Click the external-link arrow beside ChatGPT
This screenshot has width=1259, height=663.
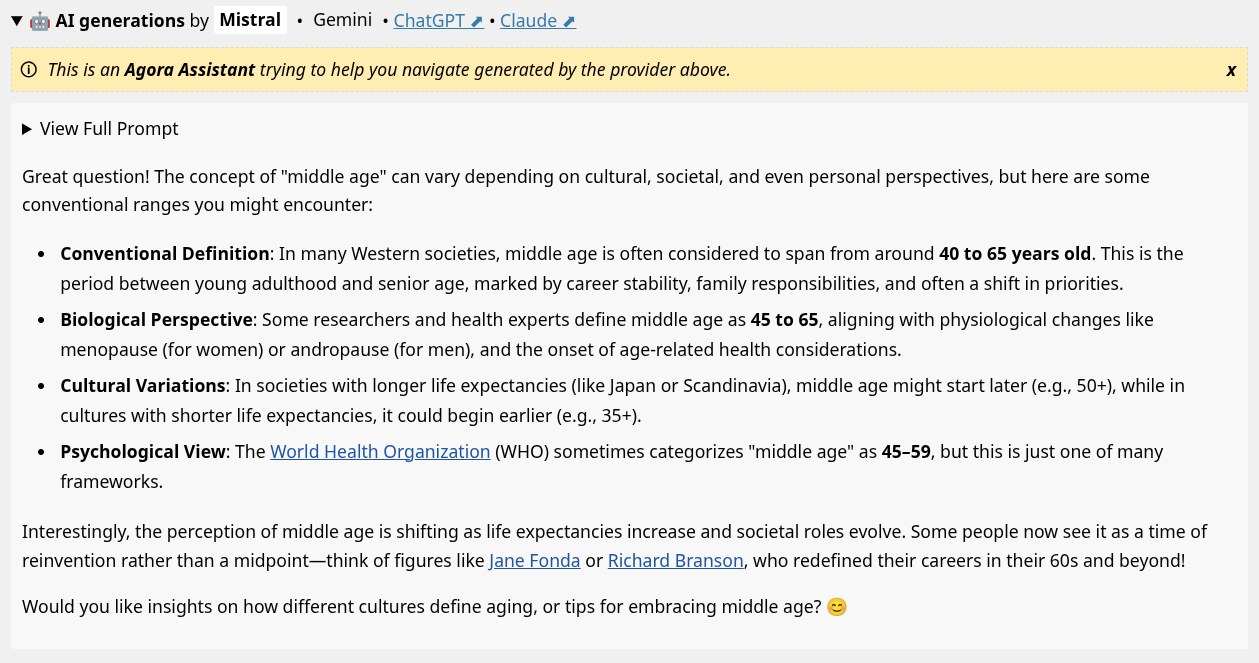pyautogui.click(x=477, y=21)
